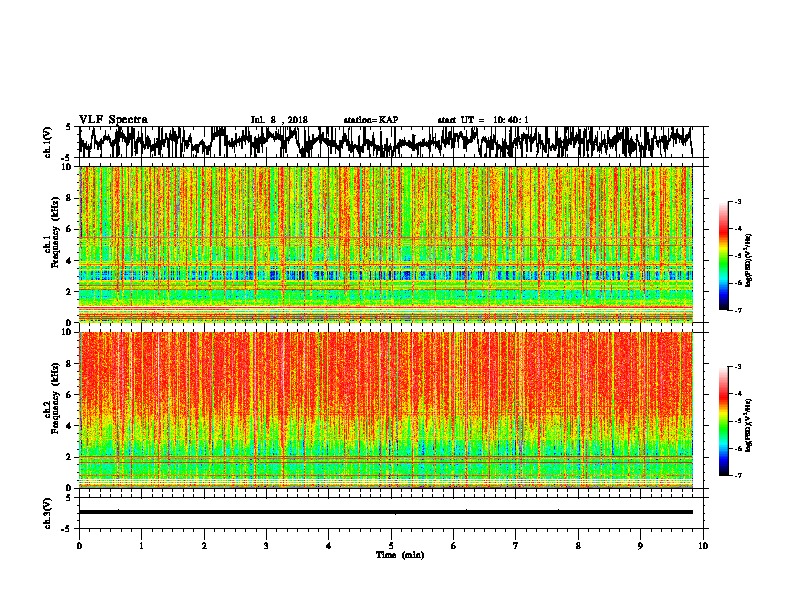Click the "VLF Spectra" plot title
The width and height of the screenshot is (792, 612).
pyautogui.click(x=113, y=120)
